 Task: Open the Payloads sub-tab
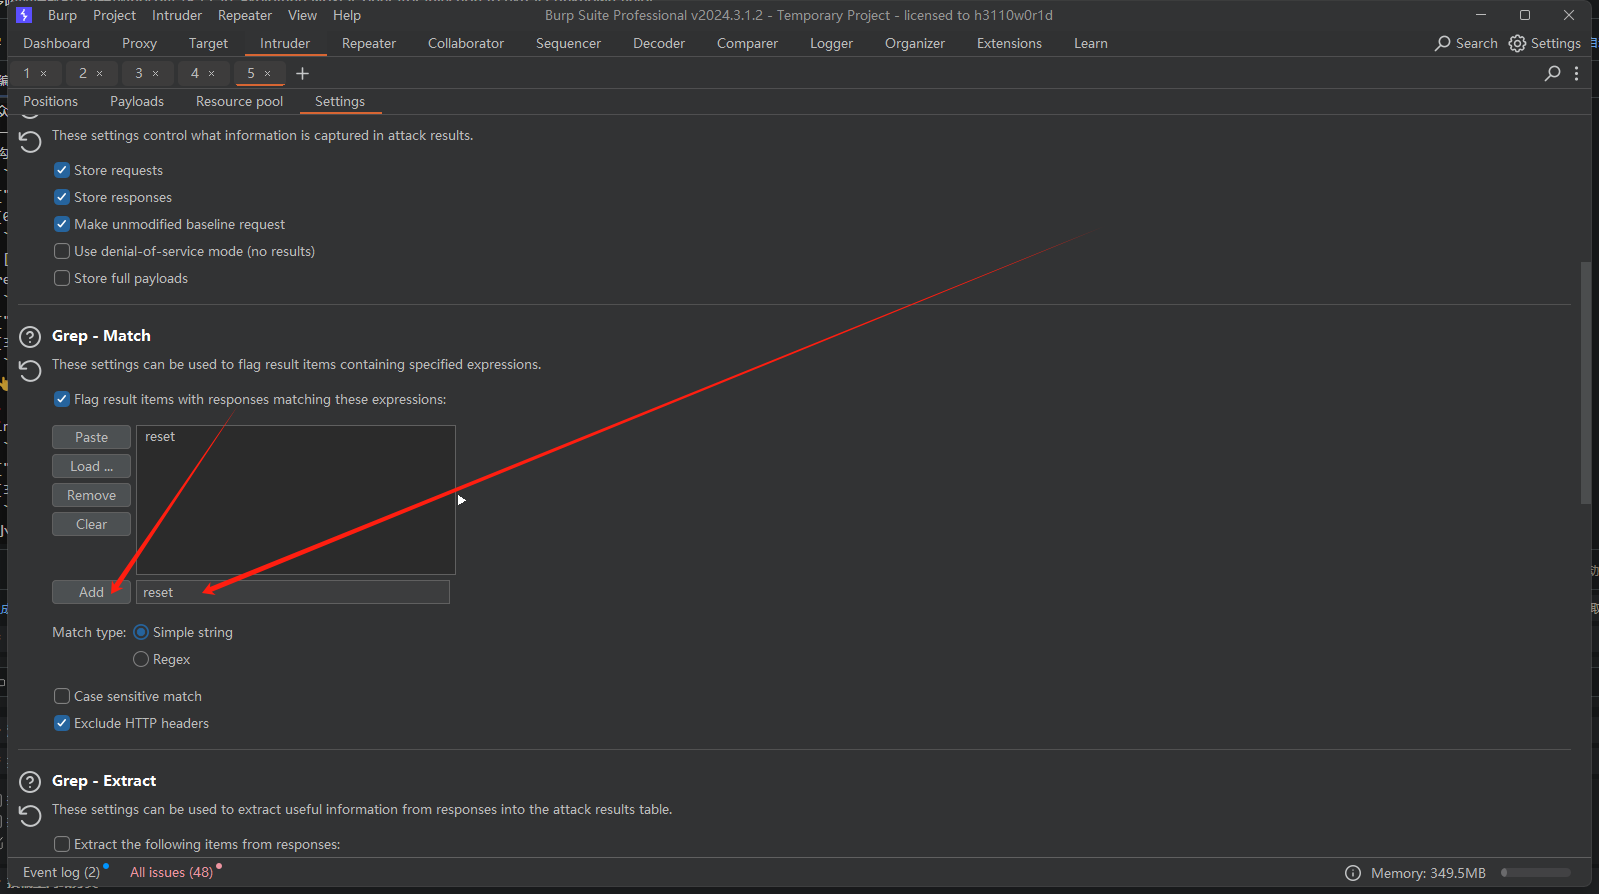click(x=137, y=101)
